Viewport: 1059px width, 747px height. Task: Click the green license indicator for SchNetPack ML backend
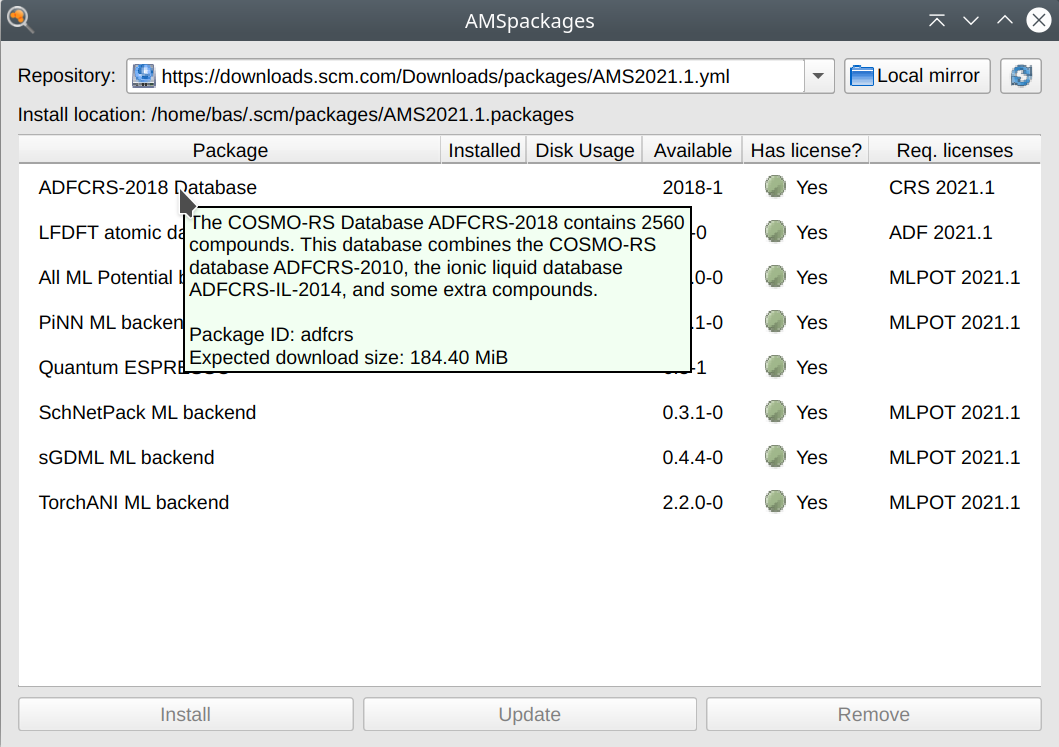click(x=775, y=412)
